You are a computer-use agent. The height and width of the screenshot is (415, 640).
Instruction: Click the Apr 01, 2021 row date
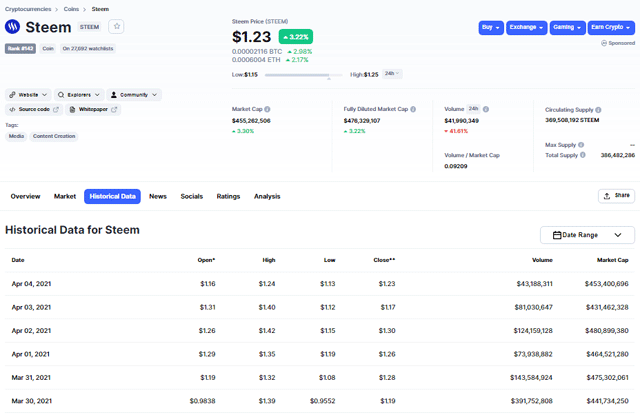(x=31, y=354)
